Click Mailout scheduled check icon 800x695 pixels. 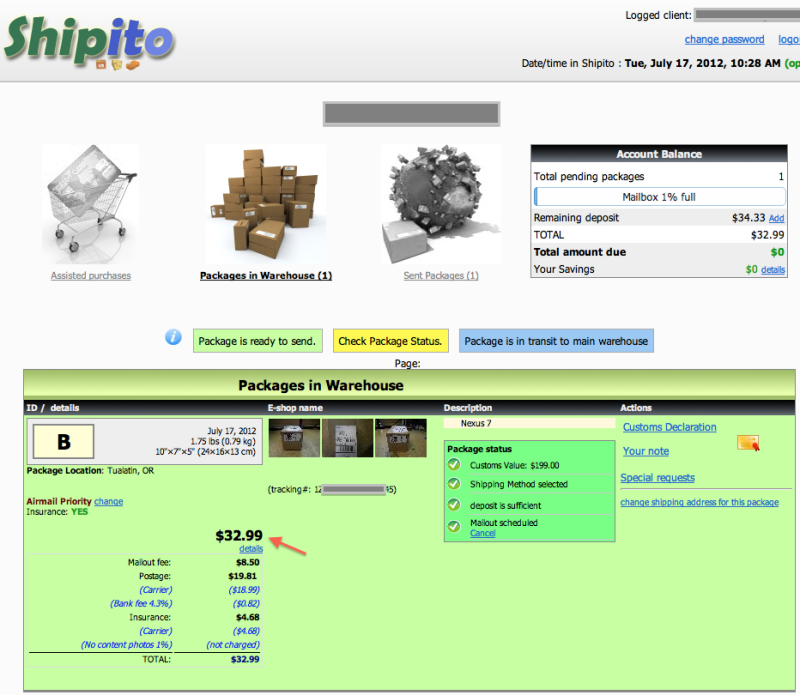click(x=454, y=526)
